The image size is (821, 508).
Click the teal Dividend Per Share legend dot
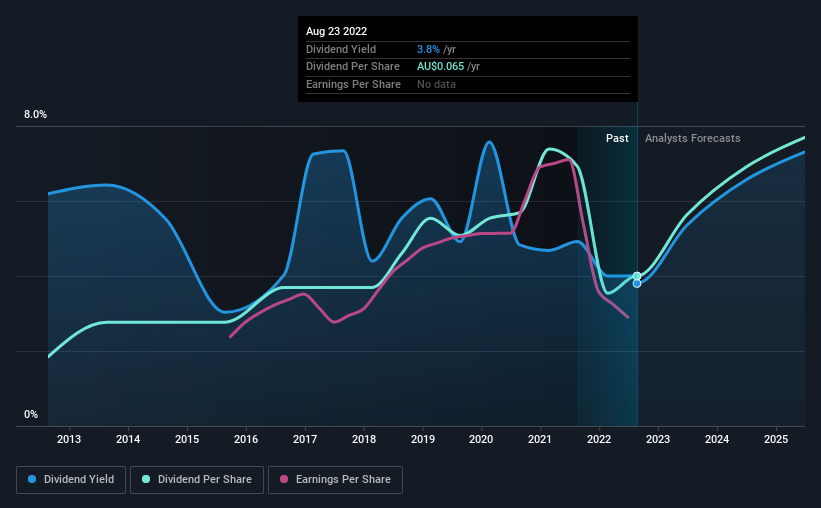pyautogui.click(x=146, y=479)
